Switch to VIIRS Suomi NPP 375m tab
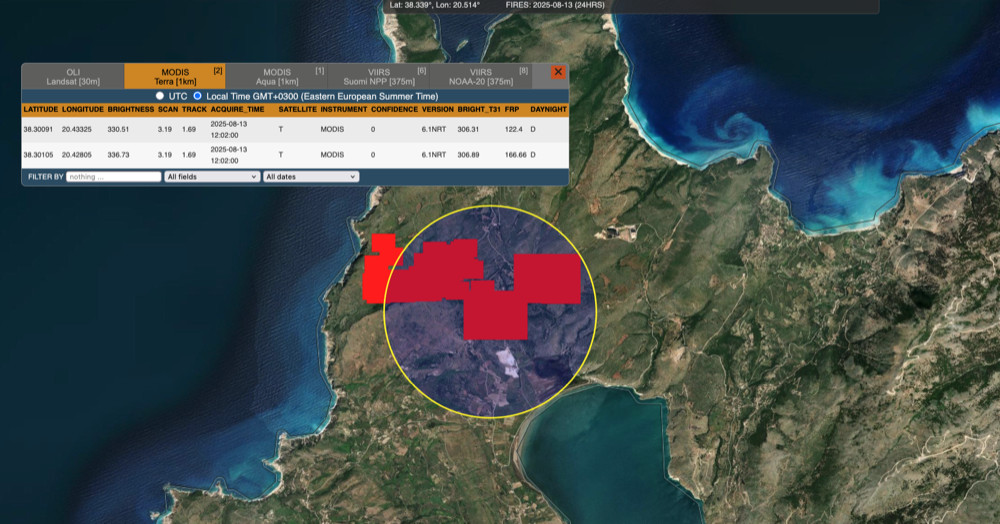 tap(379, 76)
